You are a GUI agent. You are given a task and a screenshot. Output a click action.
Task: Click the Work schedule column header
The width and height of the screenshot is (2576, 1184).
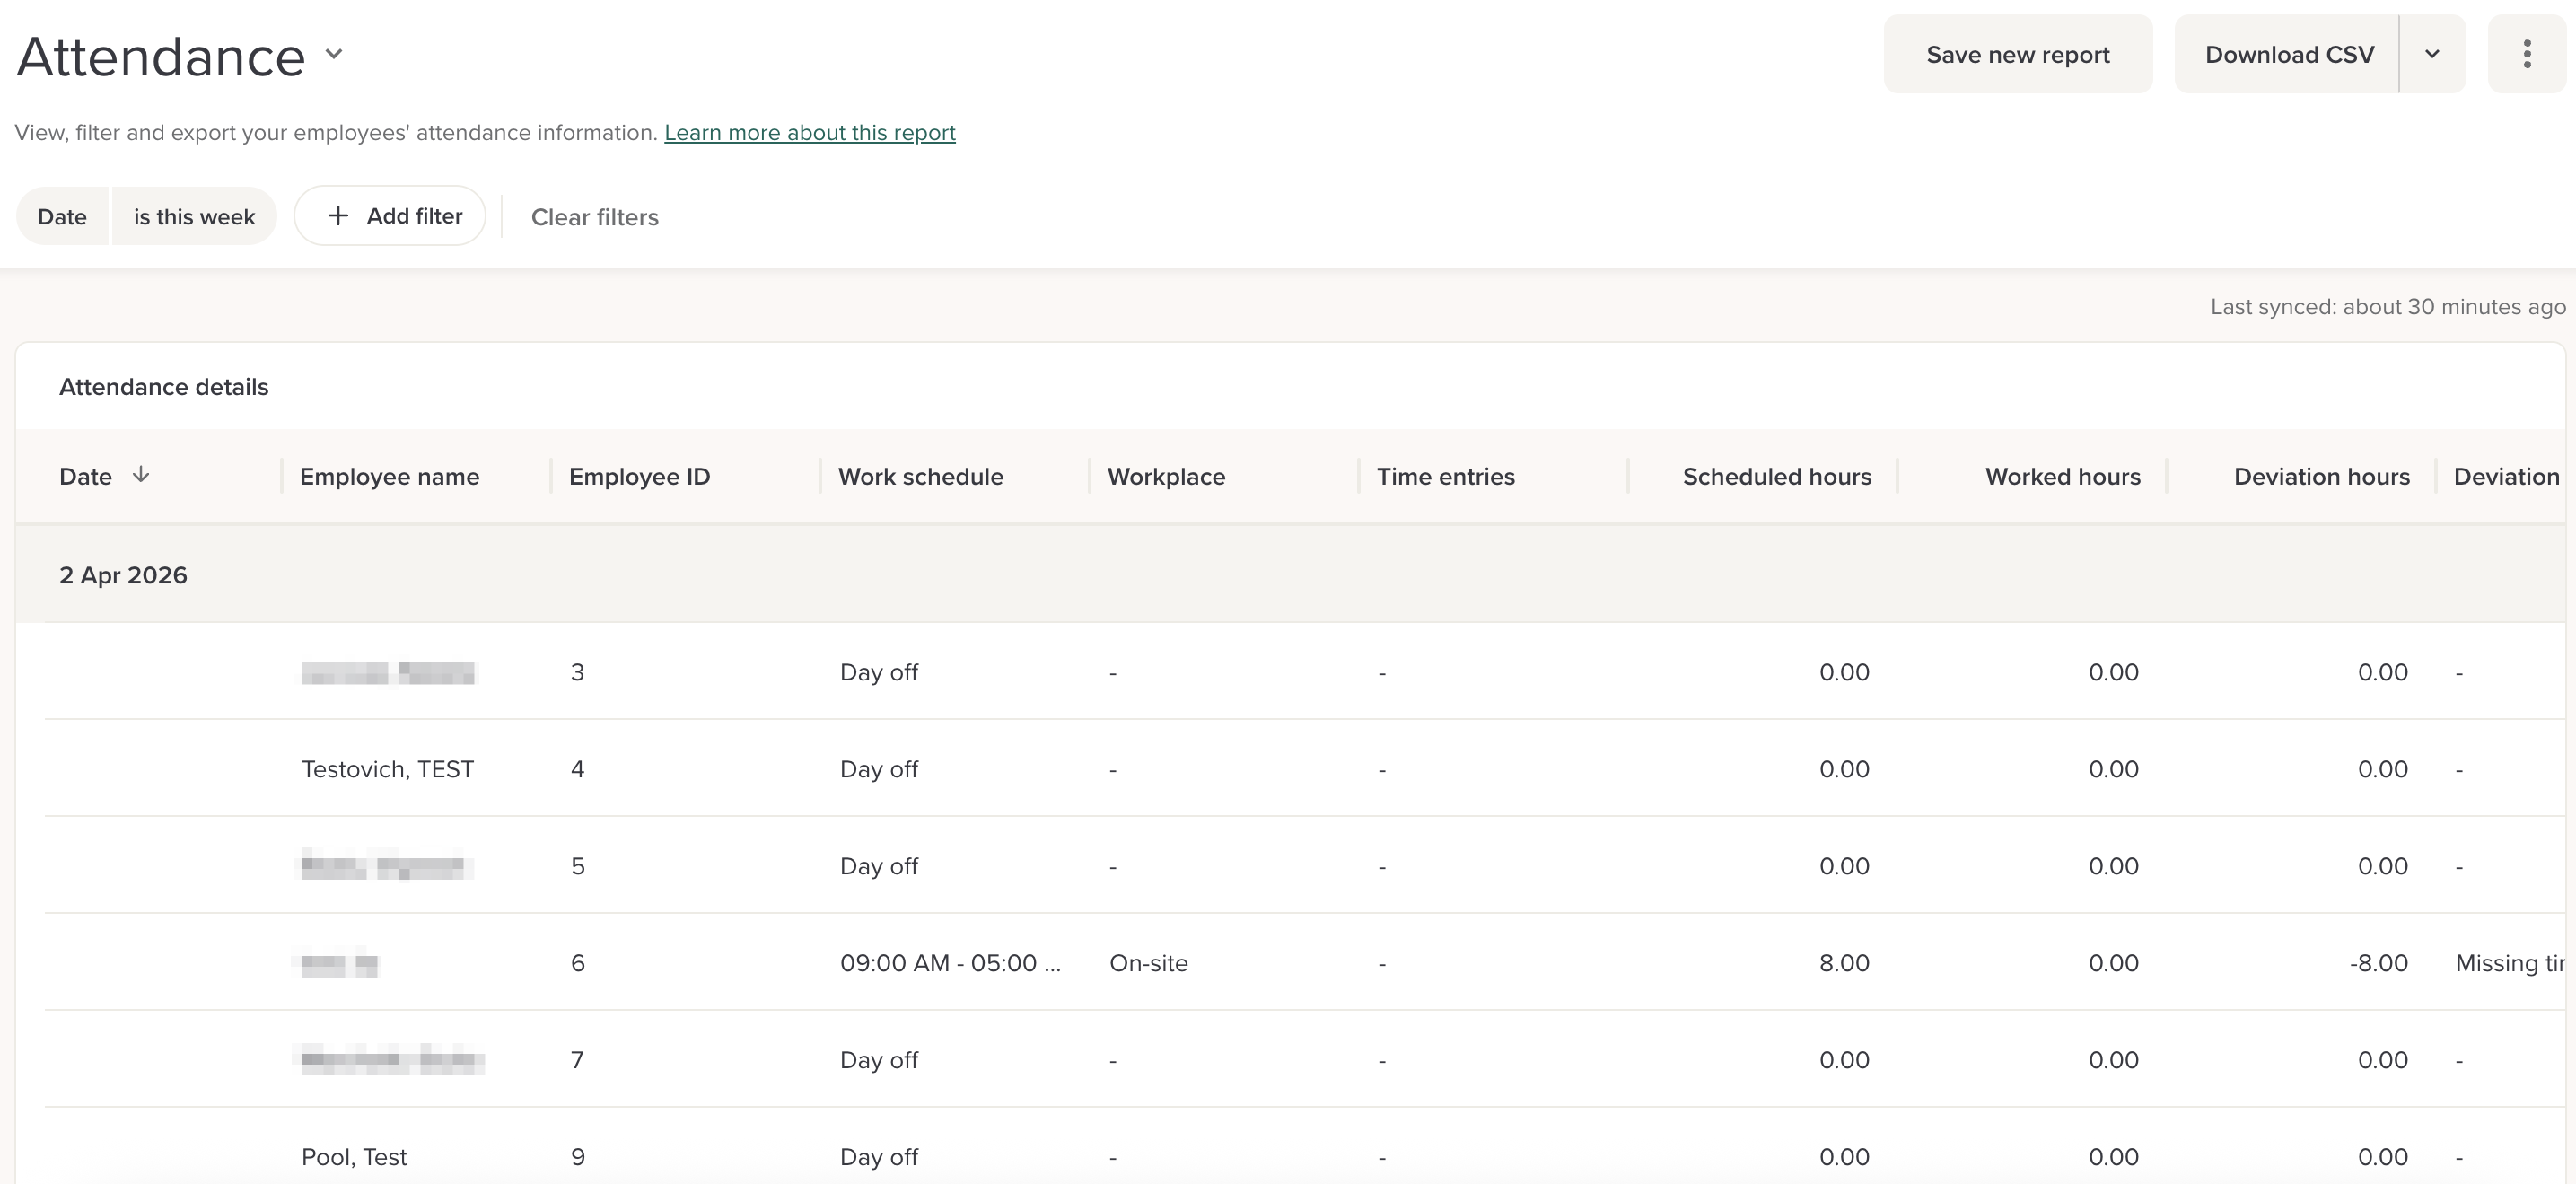920,477
